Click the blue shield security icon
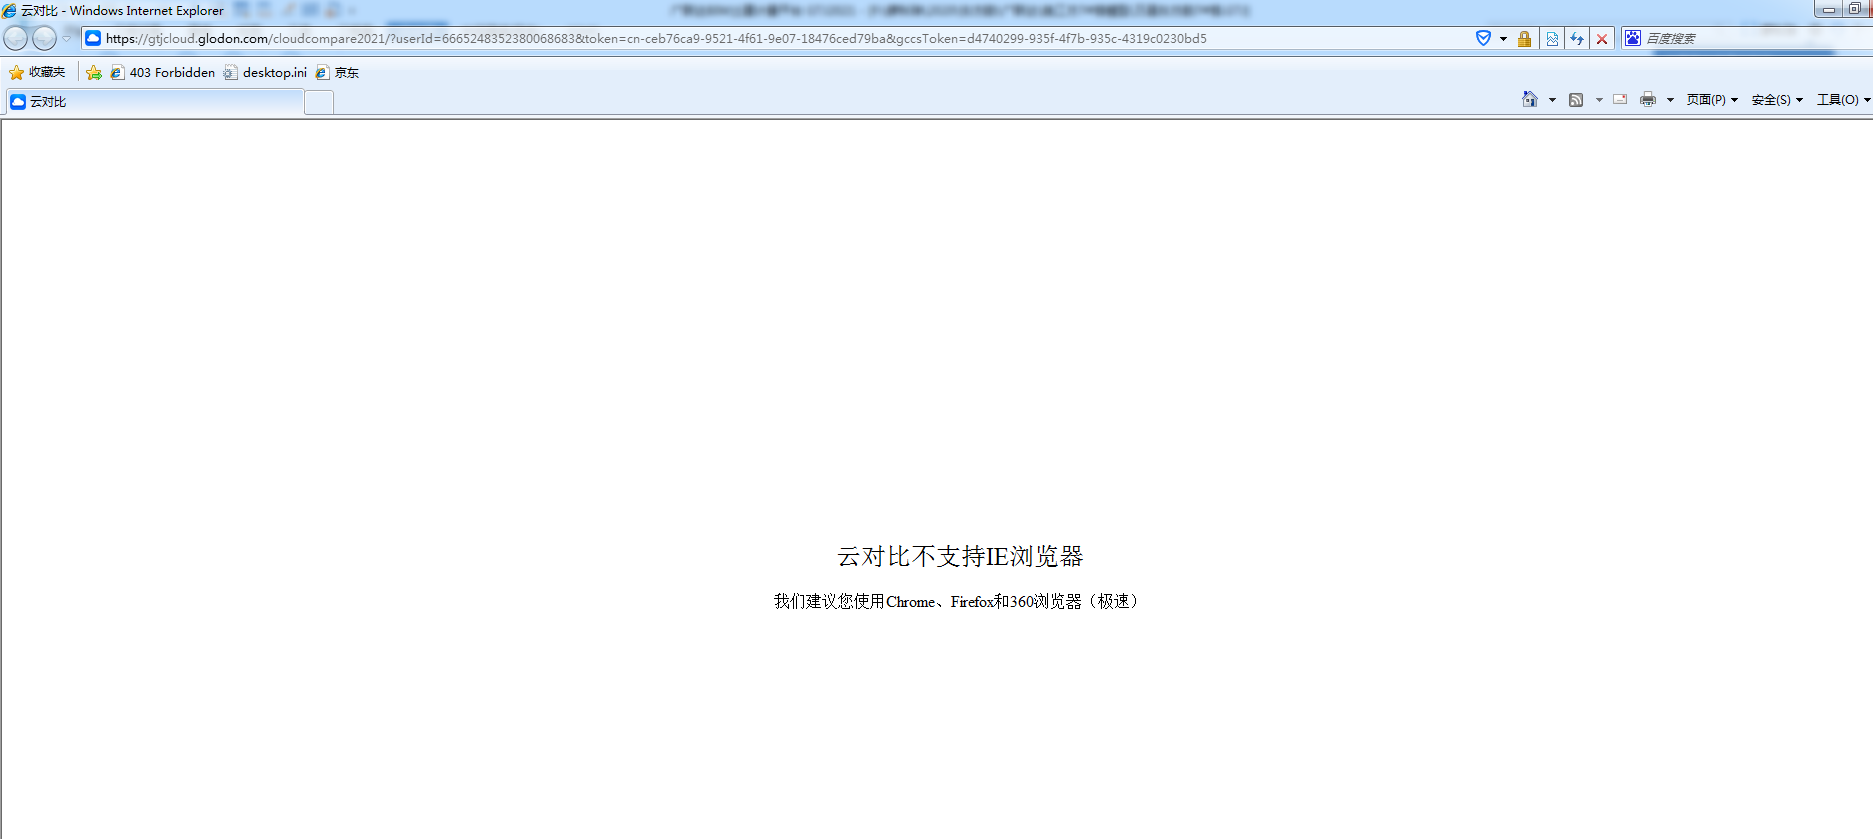This screenshot has width=1873, height=839. coord(1484,38)
